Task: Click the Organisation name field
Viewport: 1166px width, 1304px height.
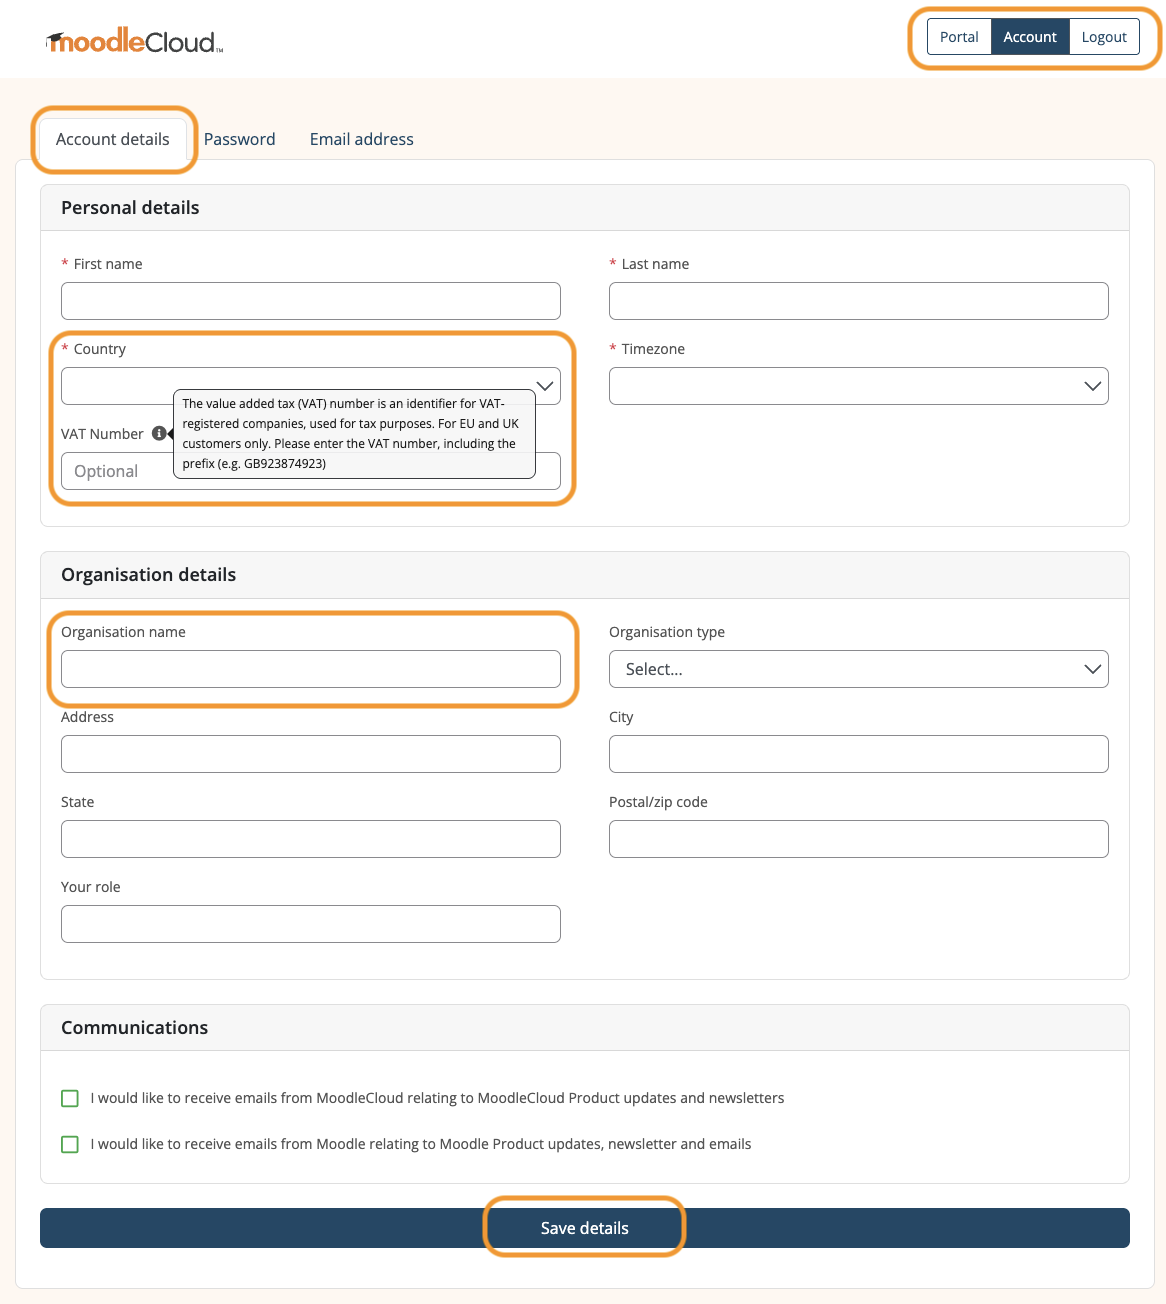Action: [310, 669]
